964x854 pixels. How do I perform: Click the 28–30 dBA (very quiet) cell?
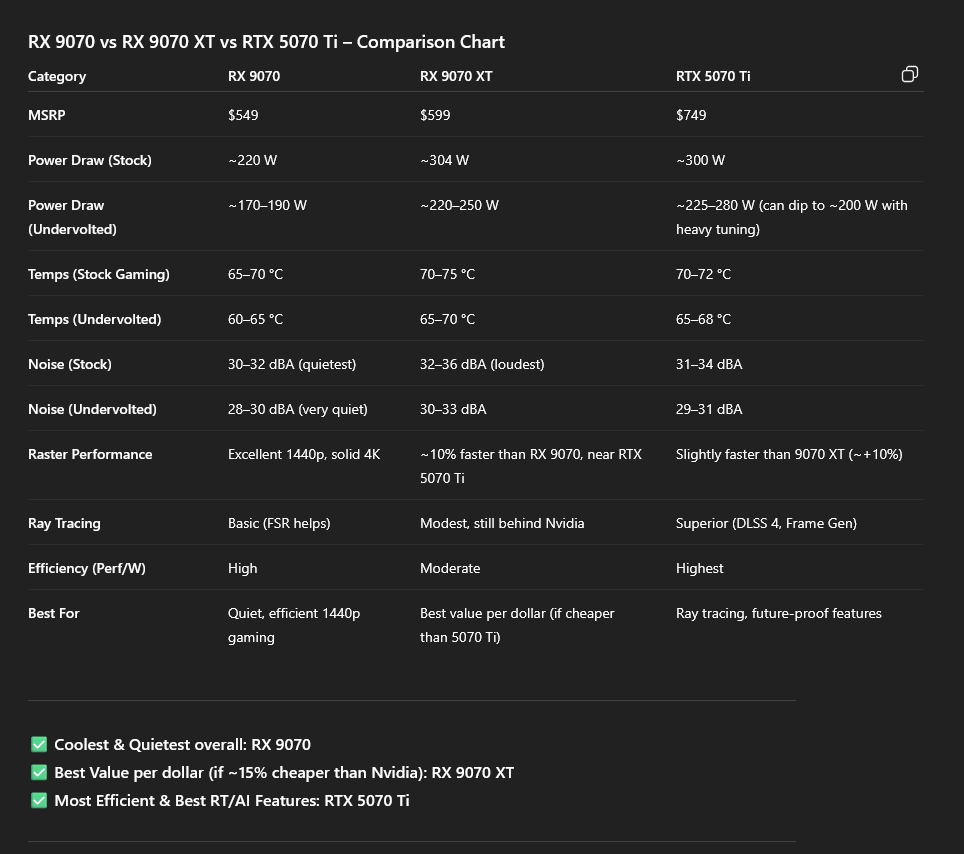pos(298,409)
